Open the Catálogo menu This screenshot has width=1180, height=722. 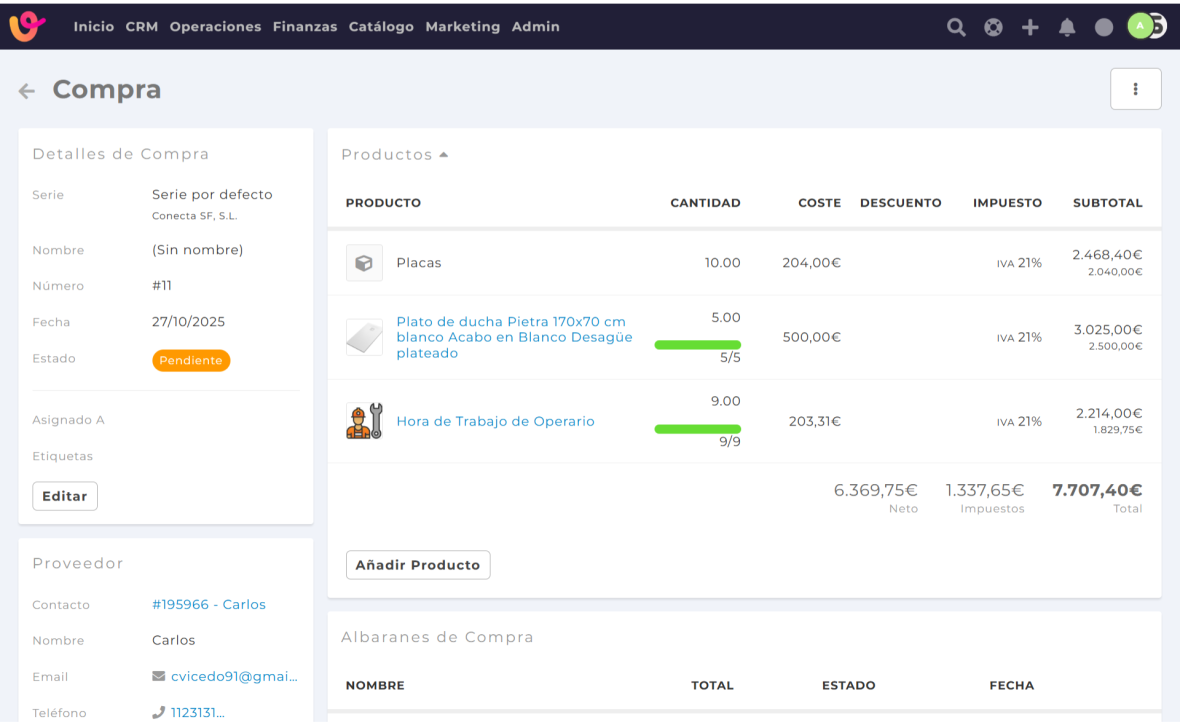pos(381,27)
